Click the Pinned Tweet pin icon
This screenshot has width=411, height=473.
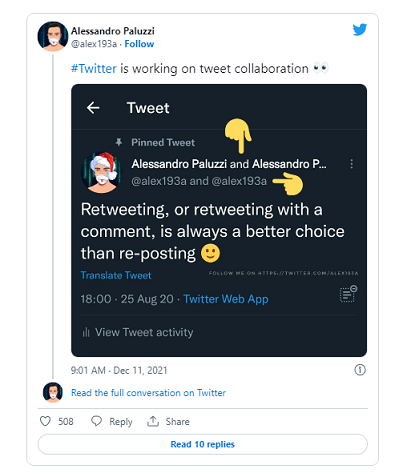coord(118,142)
